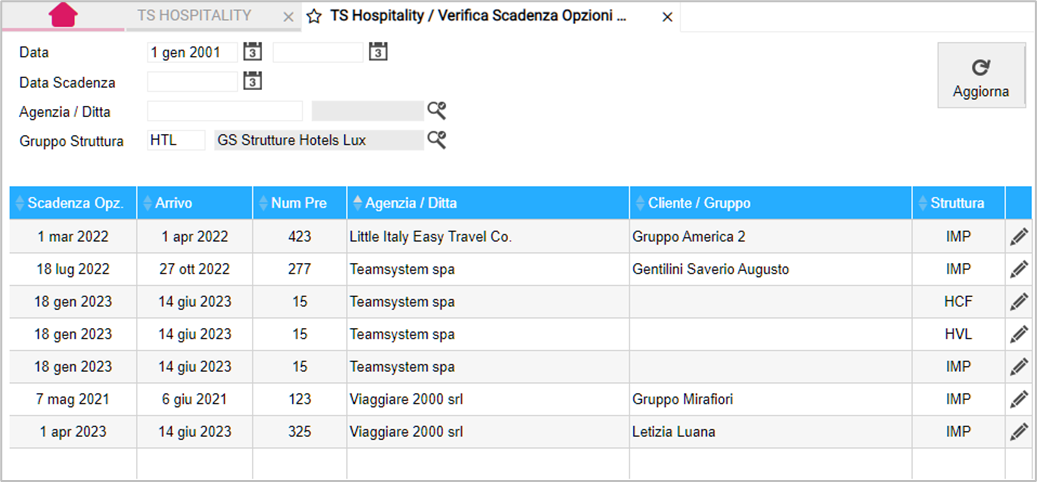Viewport: 1037px width, 482px height.
Task: Focus the Agenzia / Ditta code field
Action: pyautogui.click(x=225, y=111)
